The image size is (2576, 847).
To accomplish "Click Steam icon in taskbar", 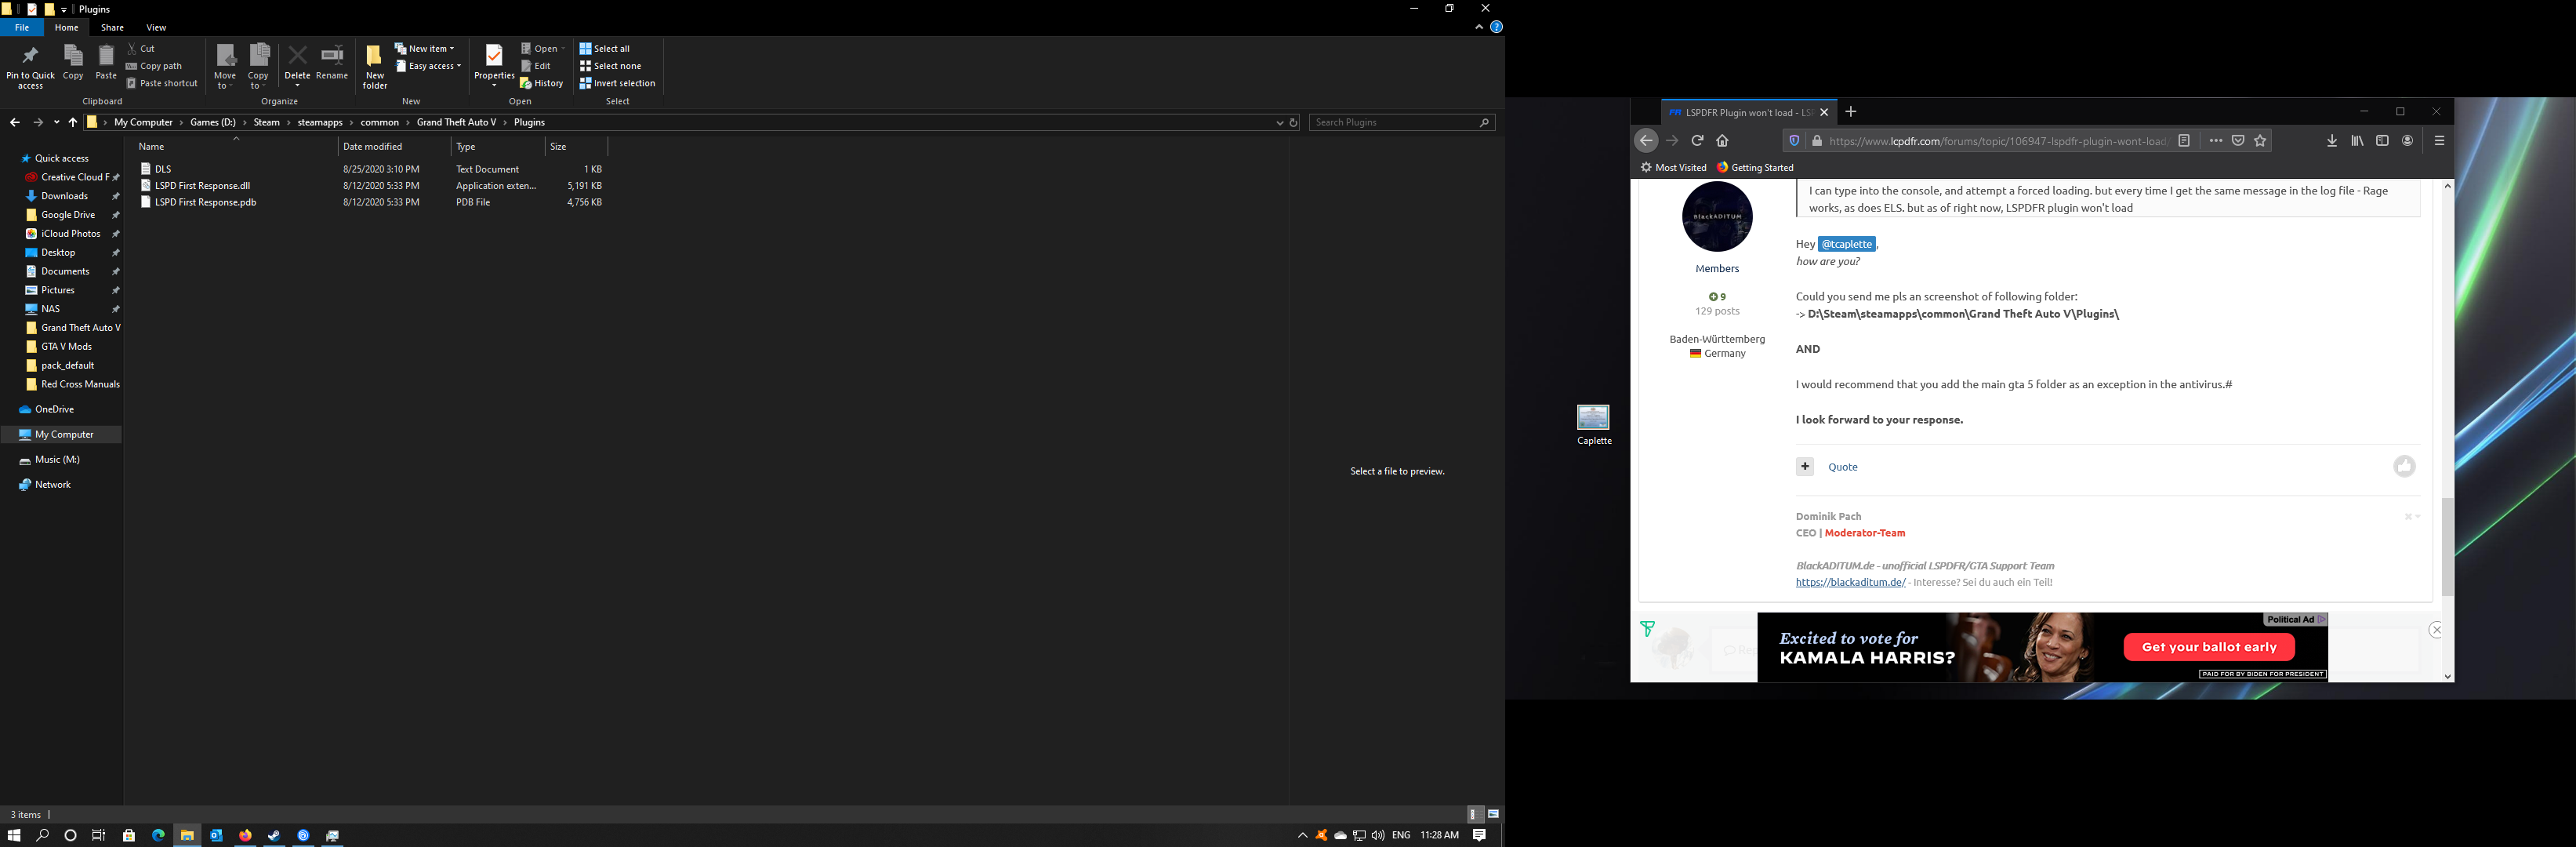I will tap(274, 836).
